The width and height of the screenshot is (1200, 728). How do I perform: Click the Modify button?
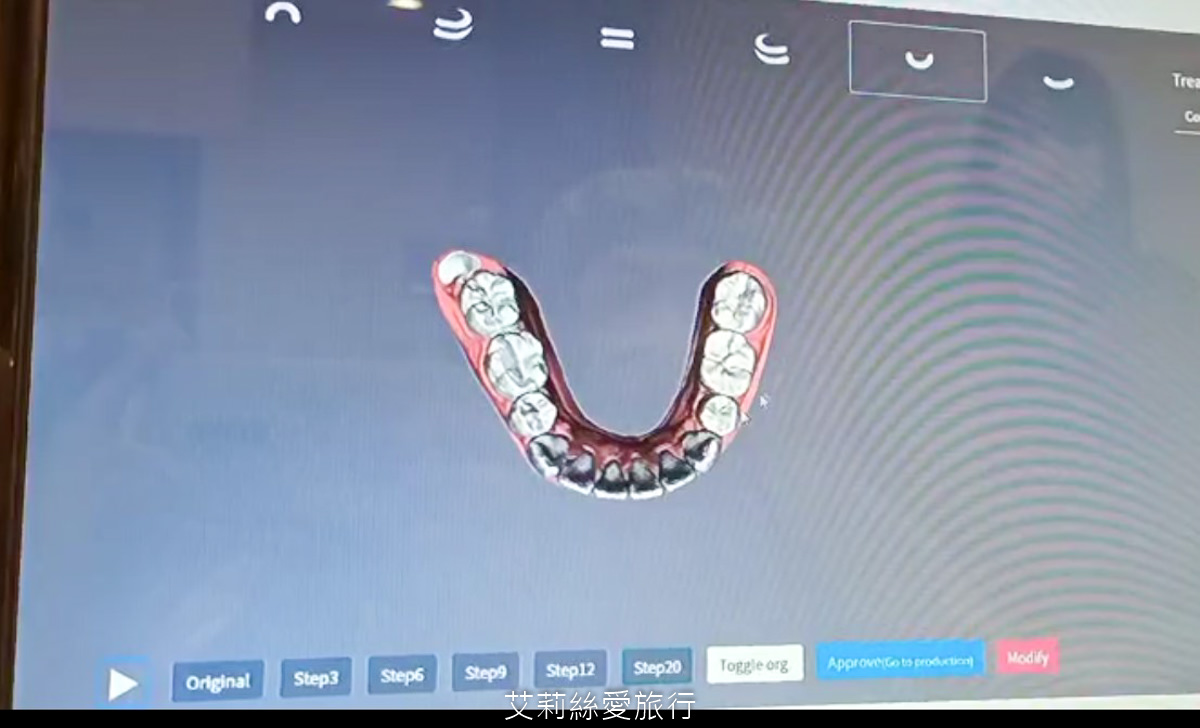[1027, 657]
